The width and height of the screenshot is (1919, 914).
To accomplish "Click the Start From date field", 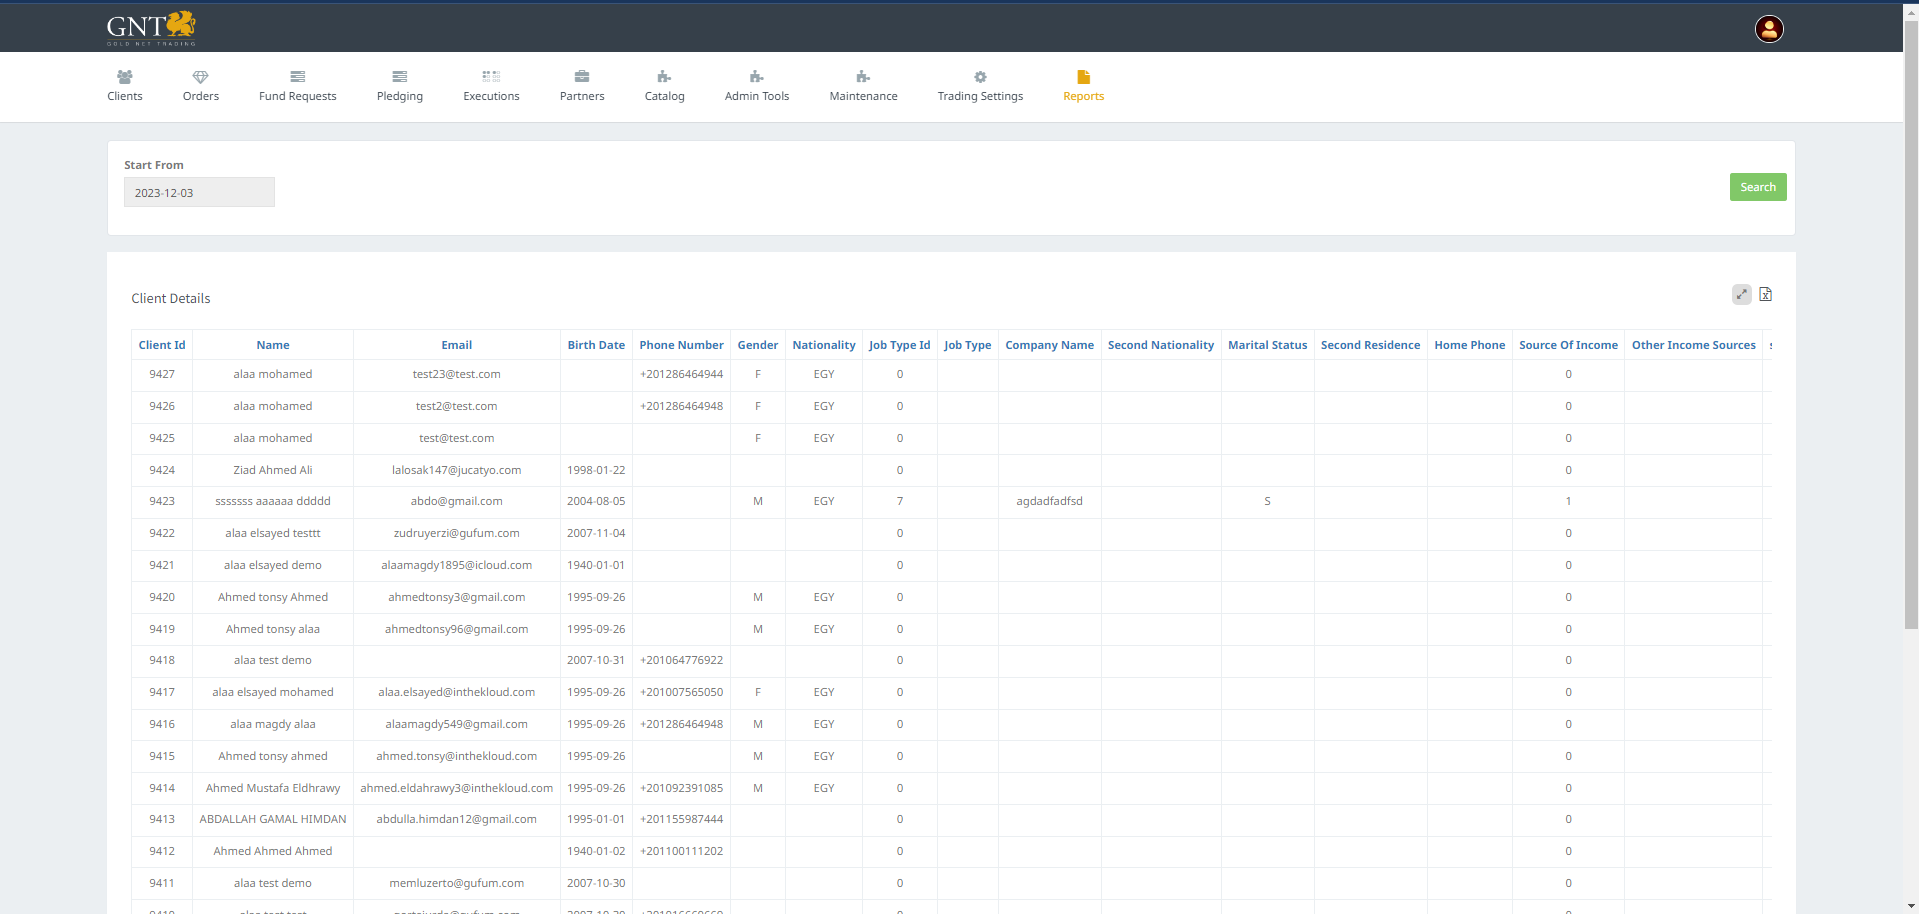I will click(x=199, y=193).
